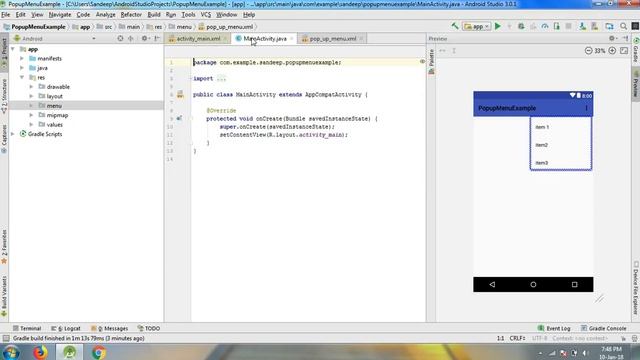
Task: Expand Gradle Scripts node
Action: tap(13, 134)
